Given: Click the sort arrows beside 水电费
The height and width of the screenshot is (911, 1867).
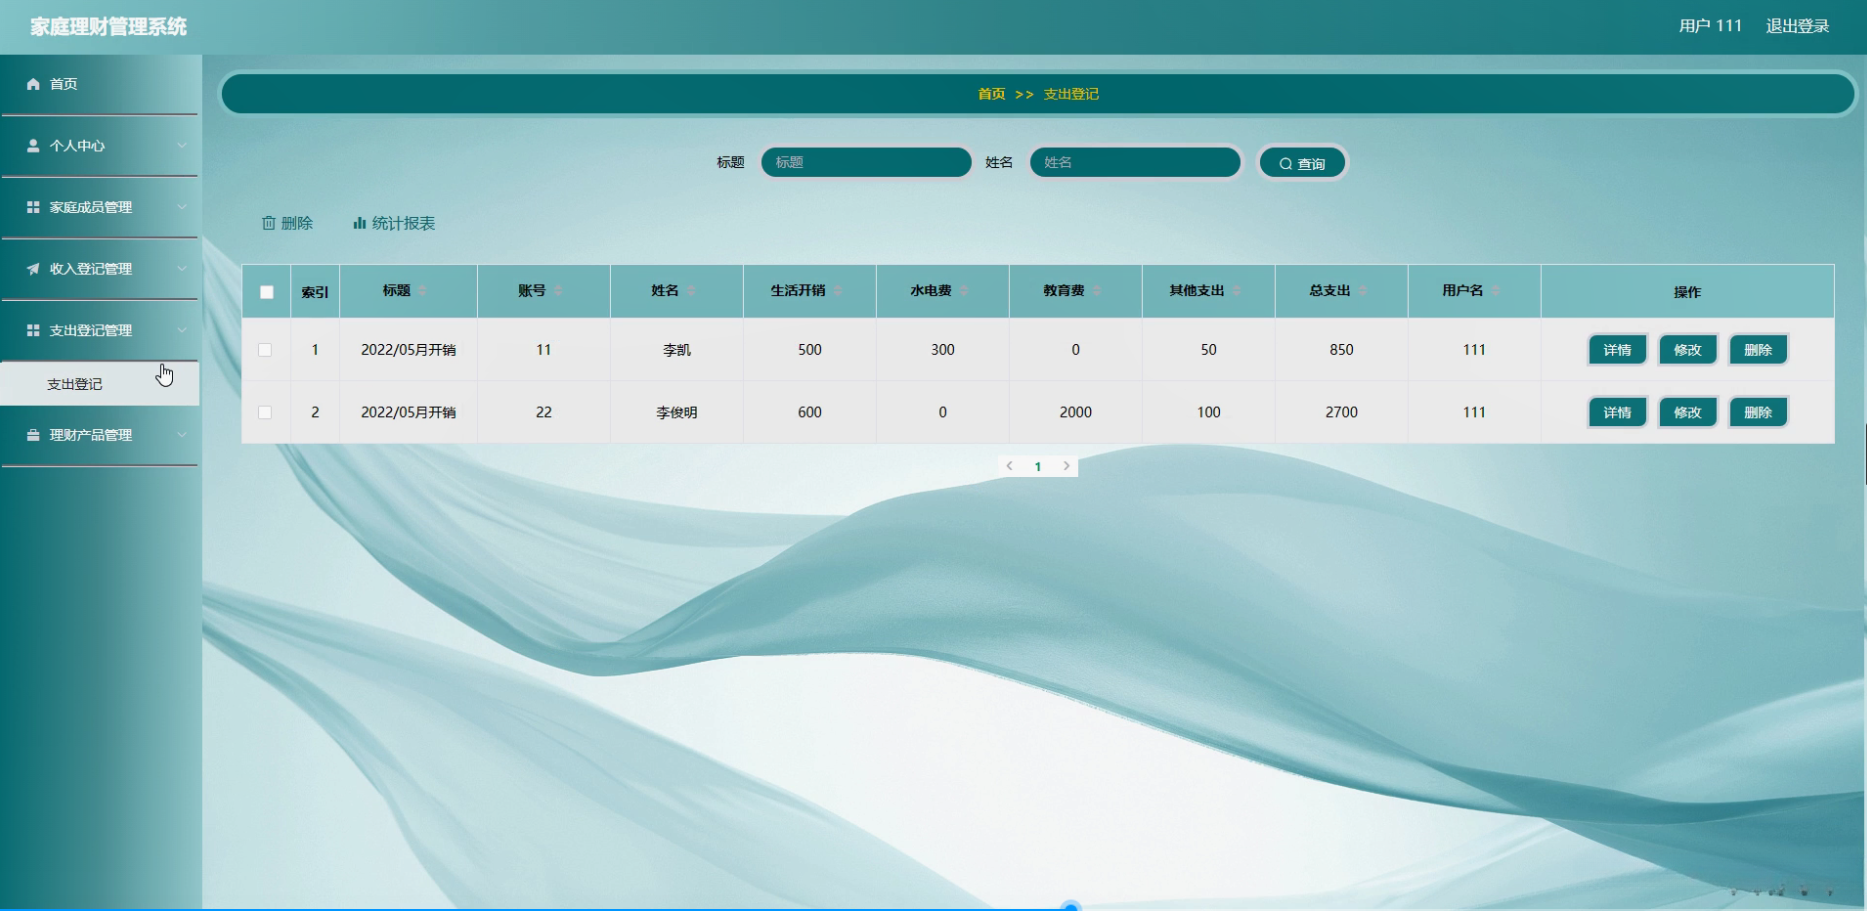Looking at the screenshot, I should point(964,291).
